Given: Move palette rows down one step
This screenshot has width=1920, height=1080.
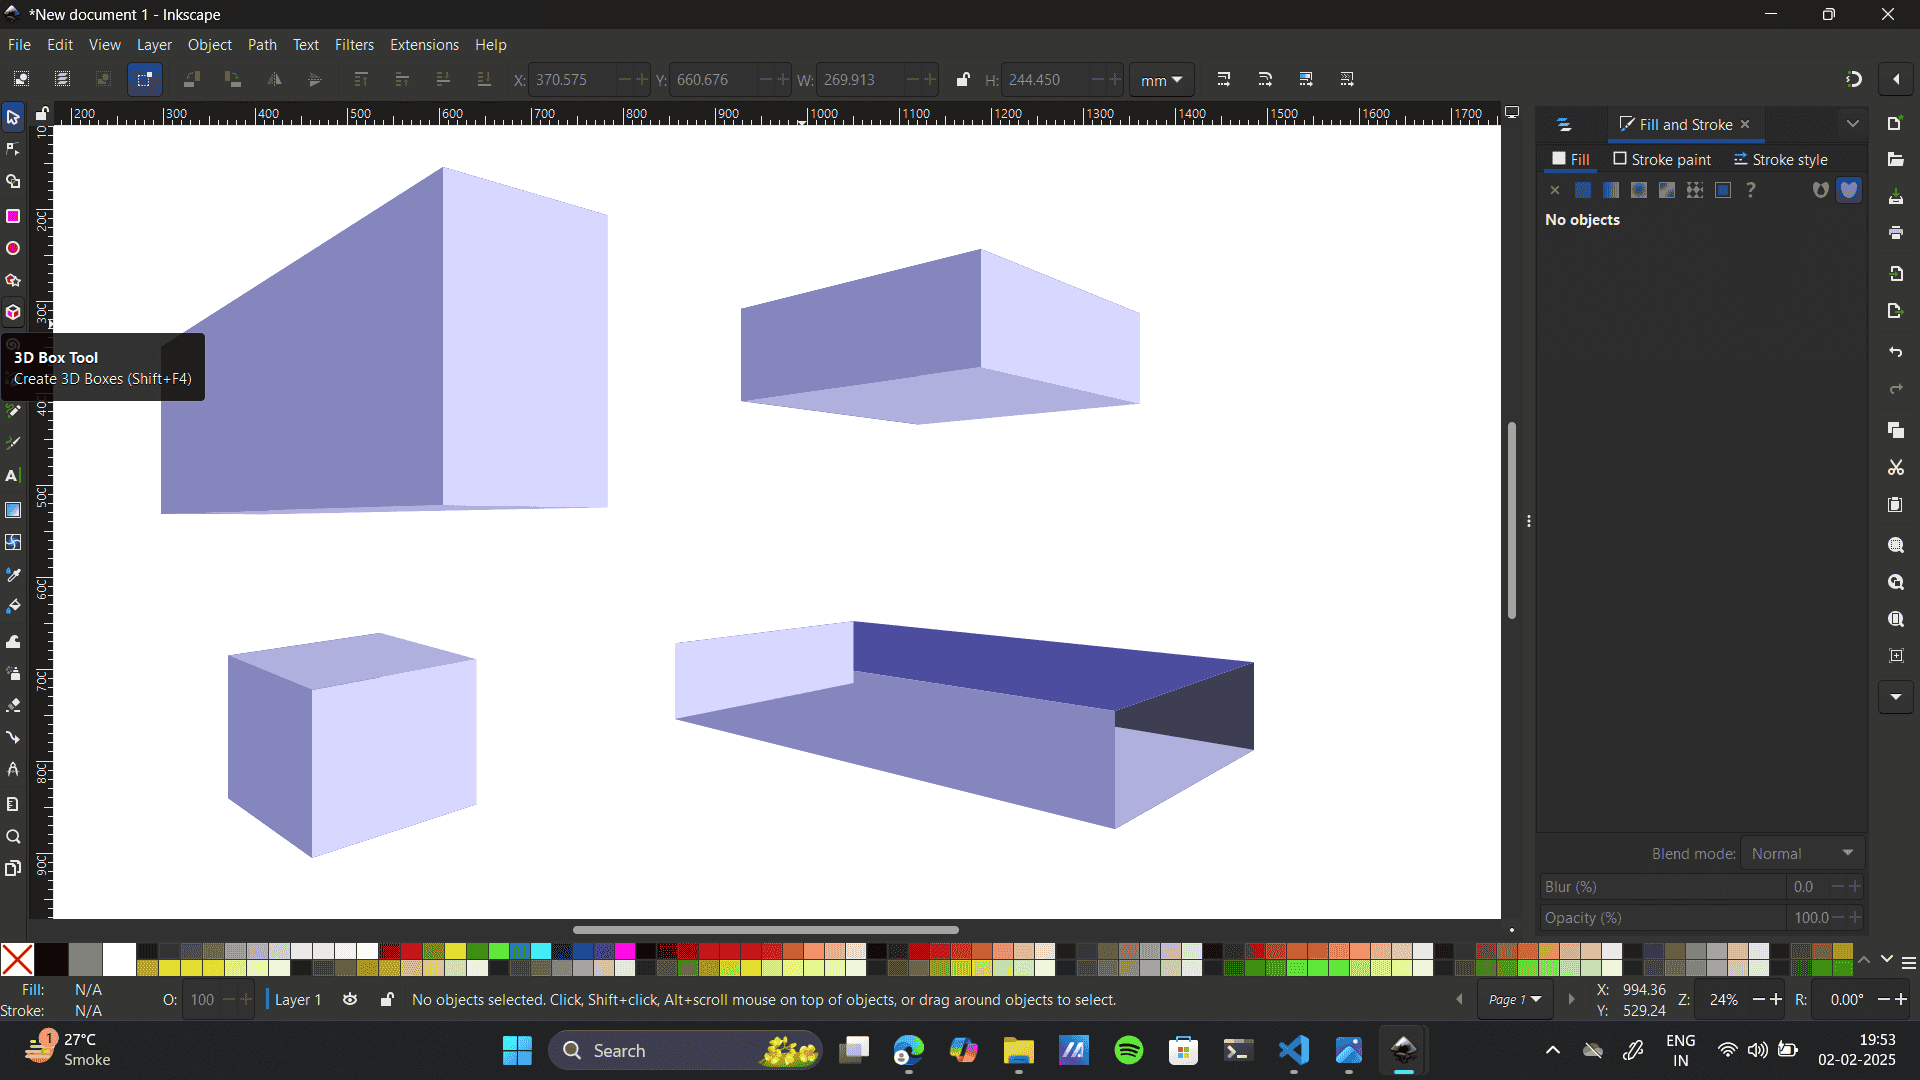Looking at the screenshot, I should [x=1886, y=960].
